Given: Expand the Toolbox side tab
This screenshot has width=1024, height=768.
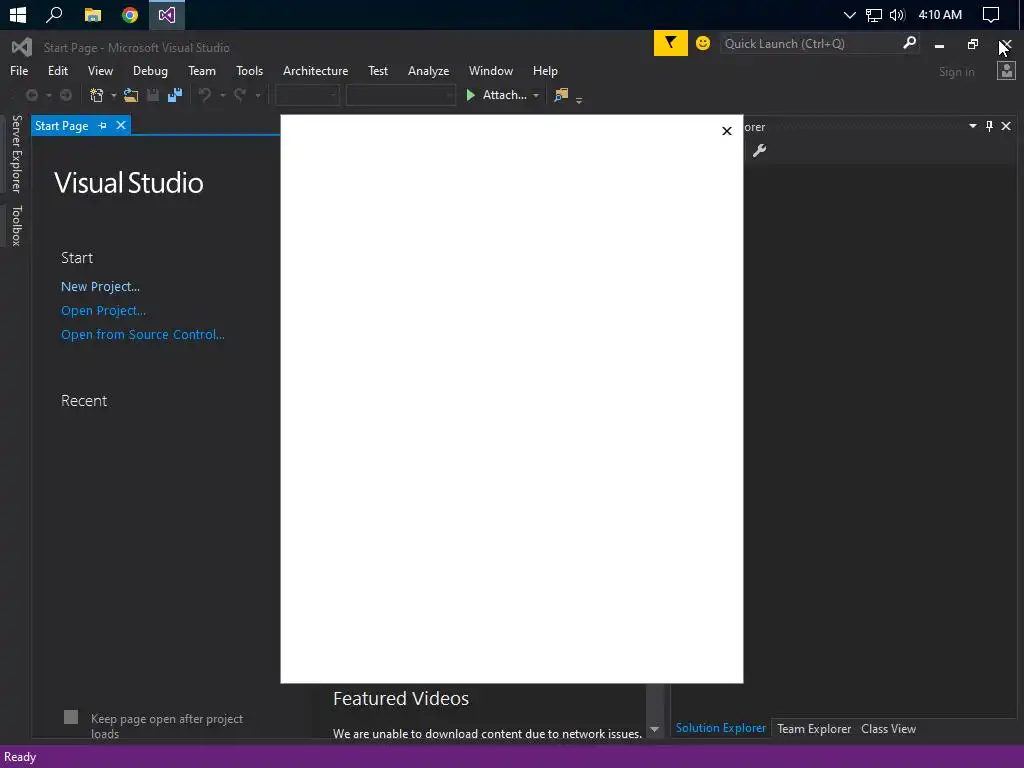Looking at the screenshot, I should point(16,225).
